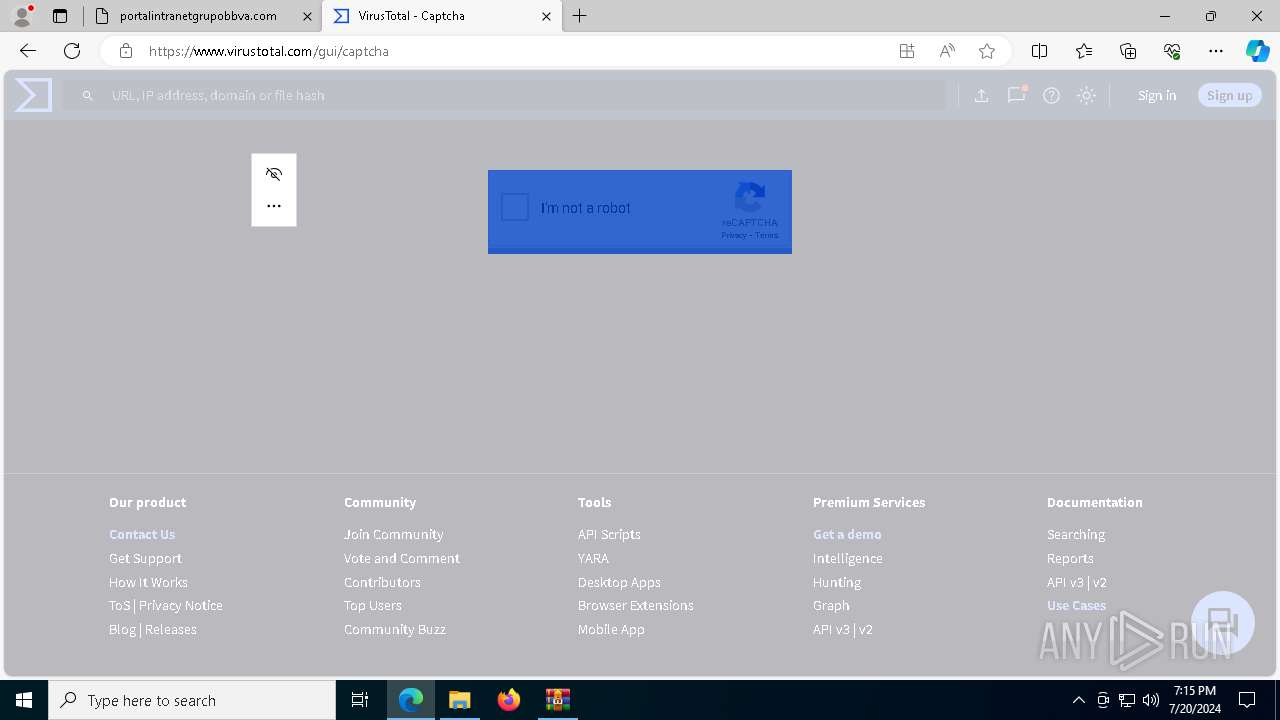Click the read aloud icon
Screen dimensions: 1280x720
click(947, 51)
